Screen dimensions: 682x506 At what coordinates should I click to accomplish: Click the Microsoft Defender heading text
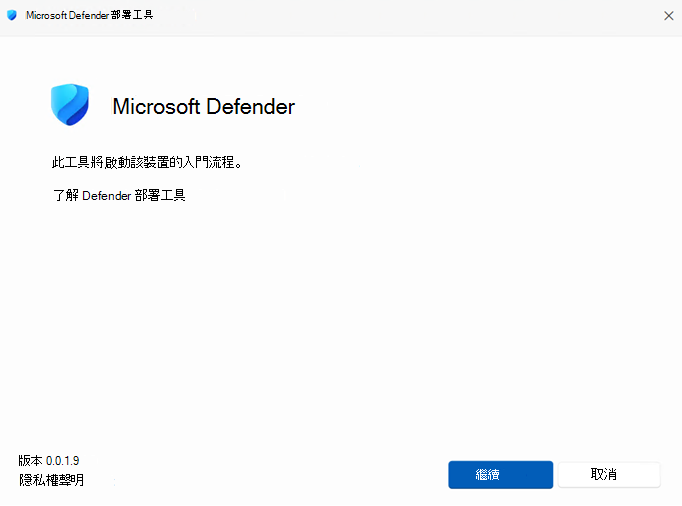204,107
